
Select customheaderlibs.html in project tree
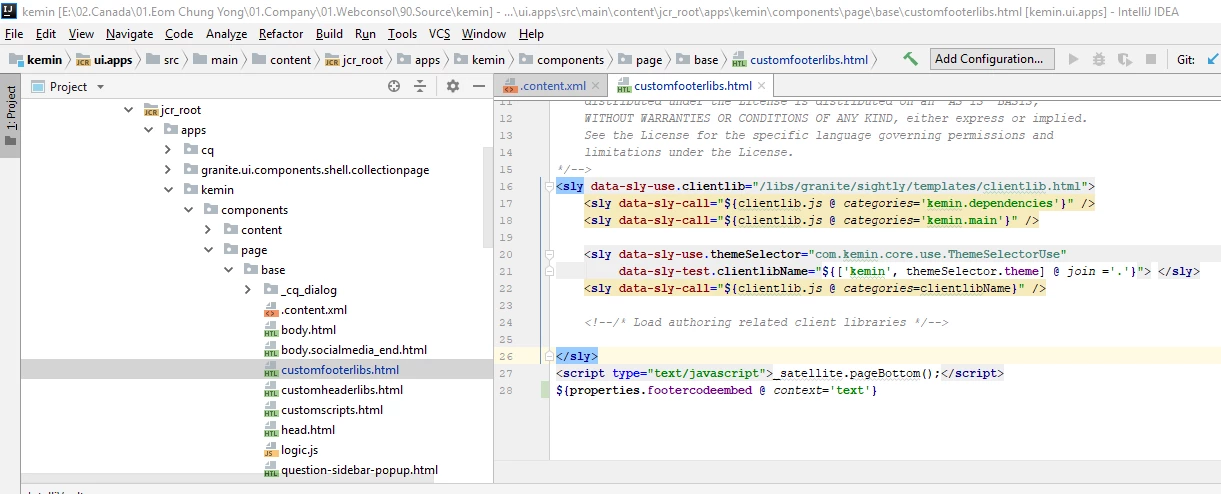342,390
